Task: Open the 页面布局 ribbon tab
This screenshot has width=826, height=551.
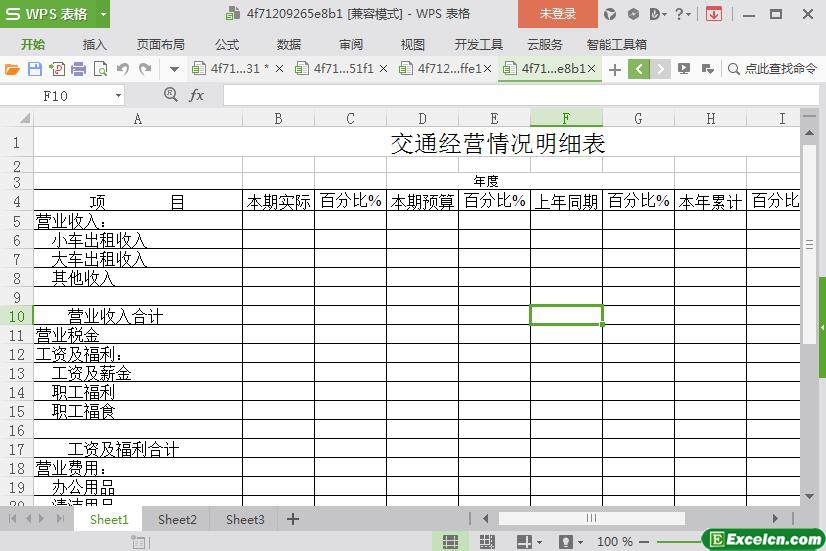Action: (x=161, y=45)
